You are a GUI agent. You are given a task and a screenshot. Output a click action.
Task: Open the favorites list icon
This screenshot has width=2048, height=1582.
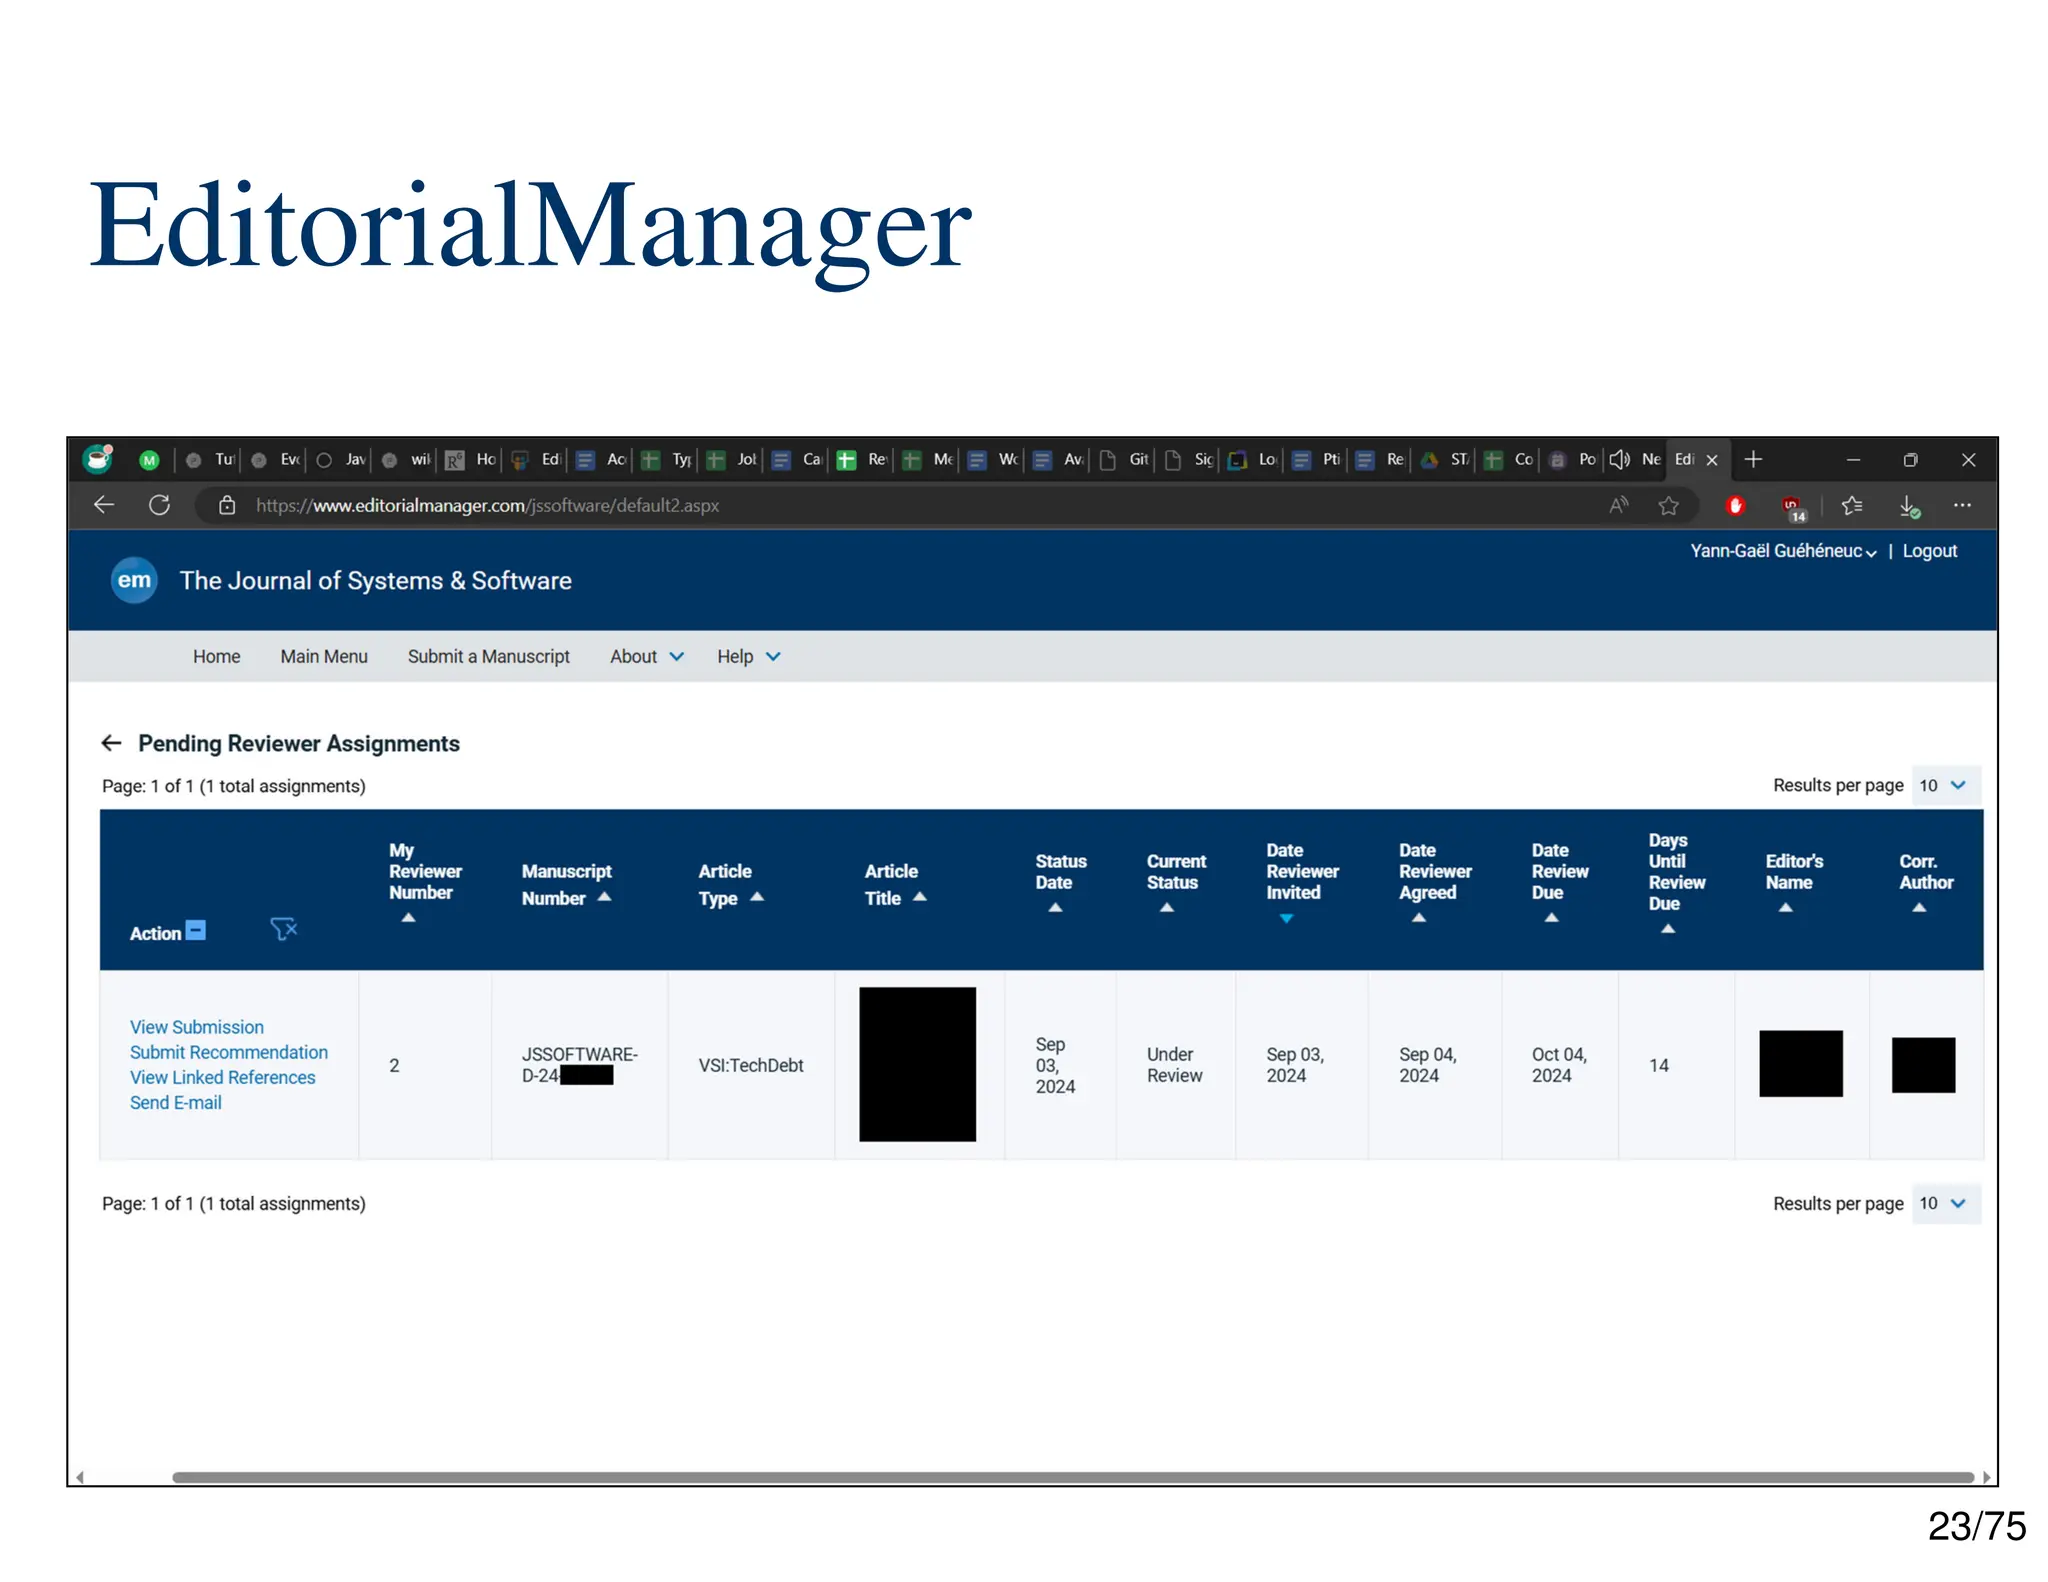tap(1852, 505)
